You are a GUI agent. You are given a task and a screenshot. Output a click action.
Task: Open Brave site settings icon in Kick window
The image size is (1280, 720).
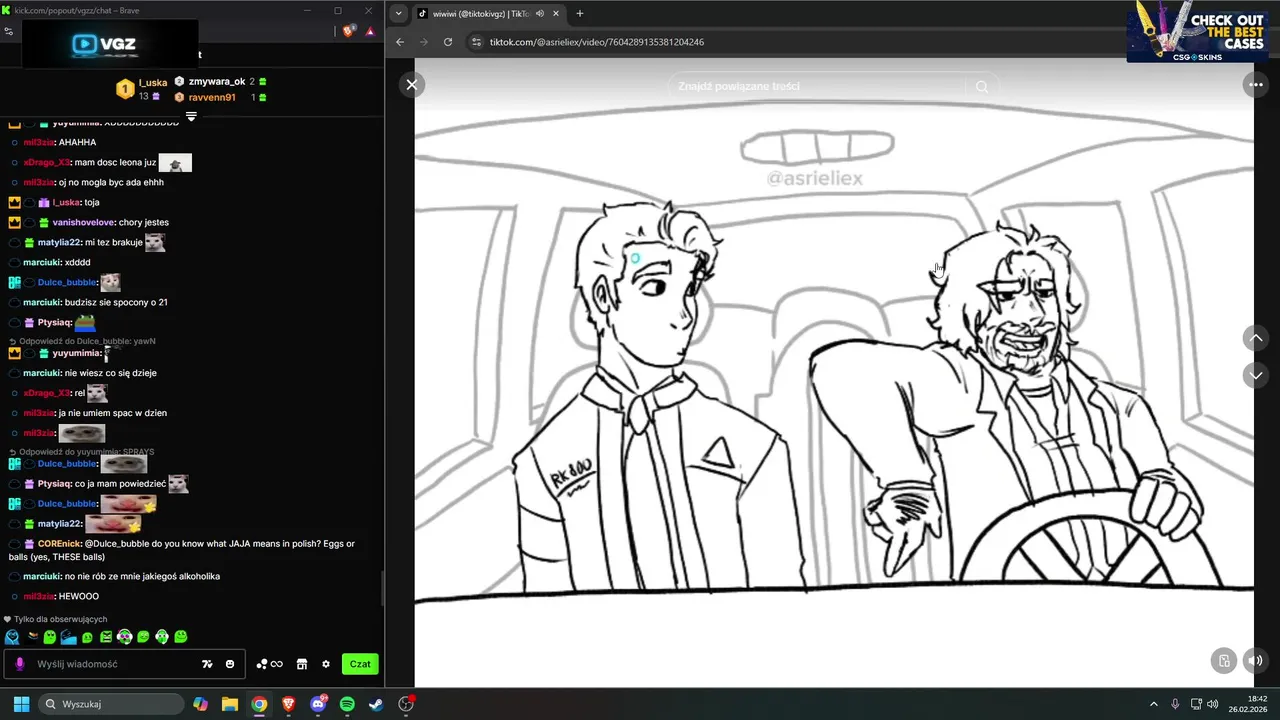tap(9, 31)
